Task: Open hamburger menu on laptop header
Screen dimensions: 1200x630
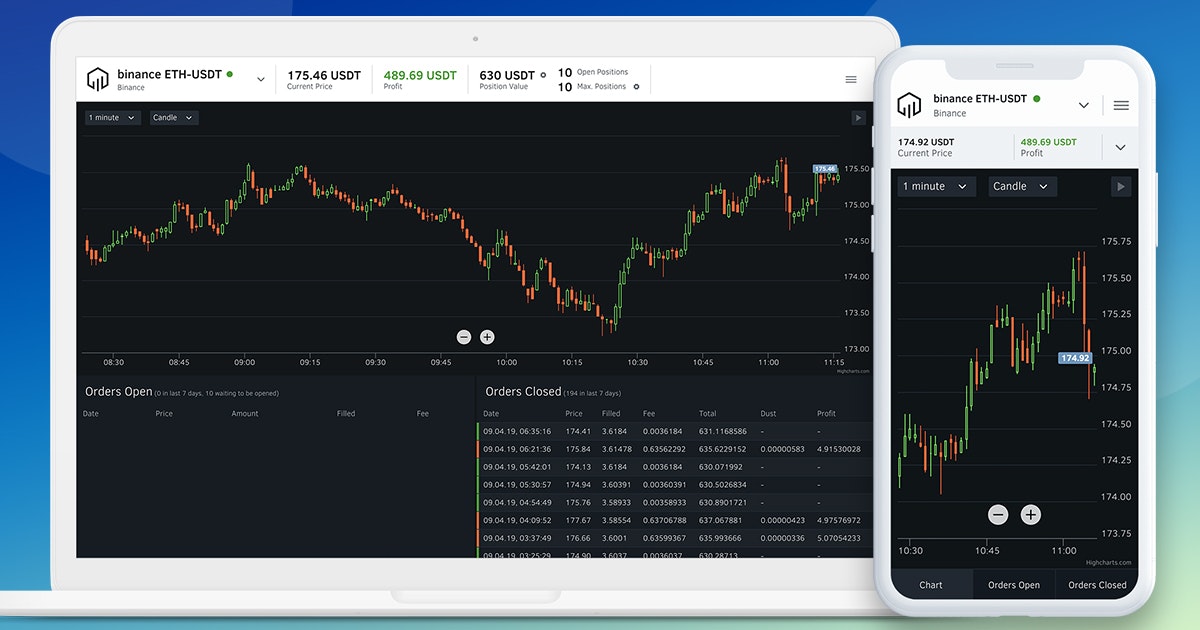Action: (851, 79)
